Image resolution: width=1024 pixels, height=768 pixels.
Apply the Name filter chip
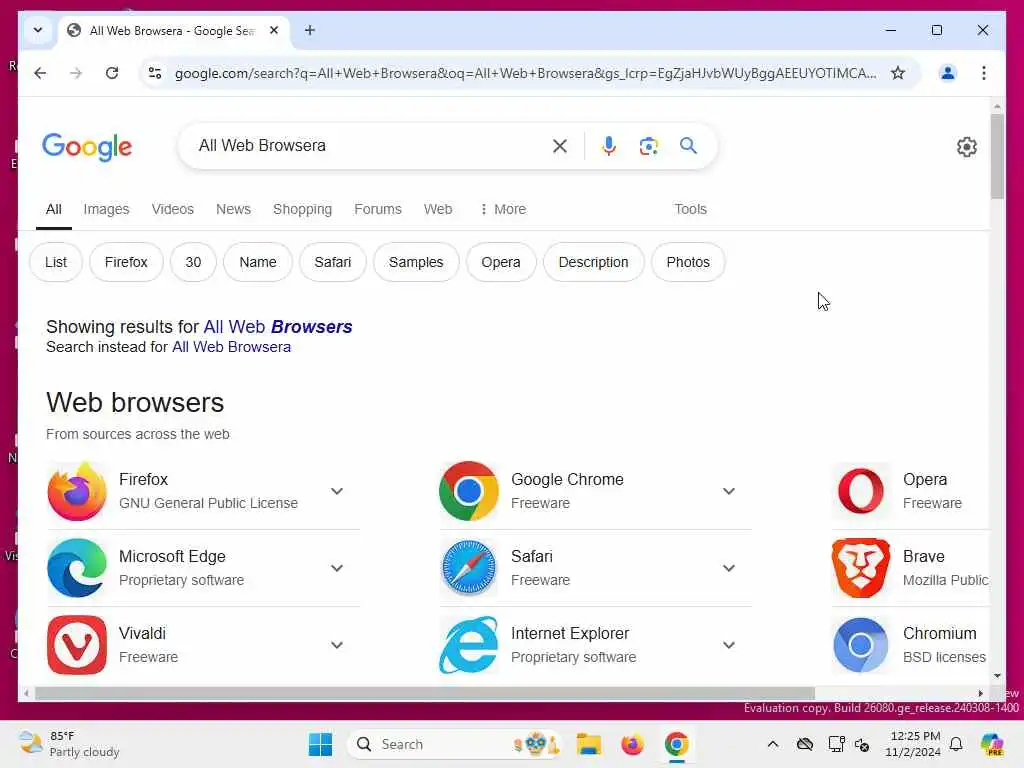(258, 262)
